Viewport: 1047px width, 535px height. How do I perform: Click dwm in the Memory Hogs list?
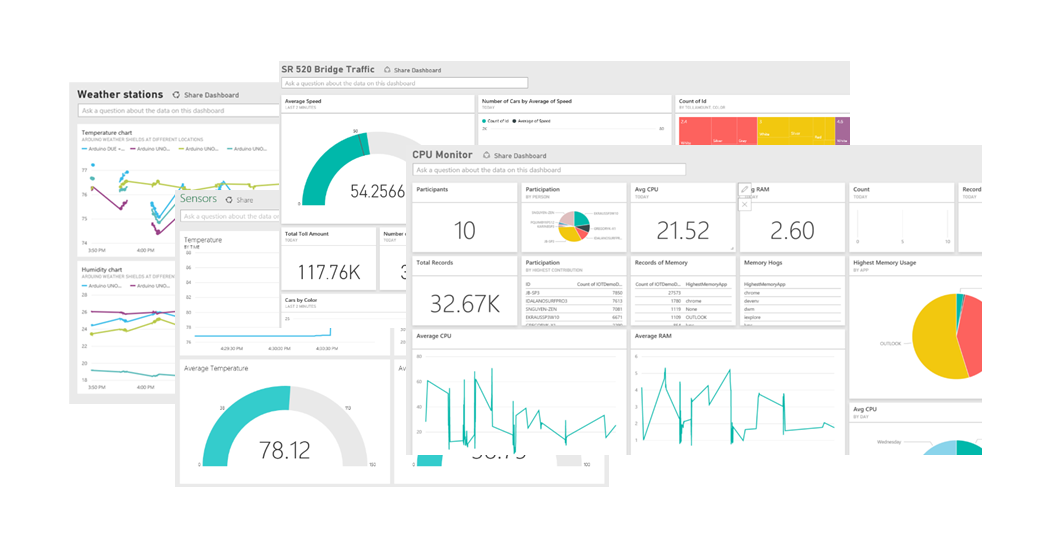coord(749,309)
